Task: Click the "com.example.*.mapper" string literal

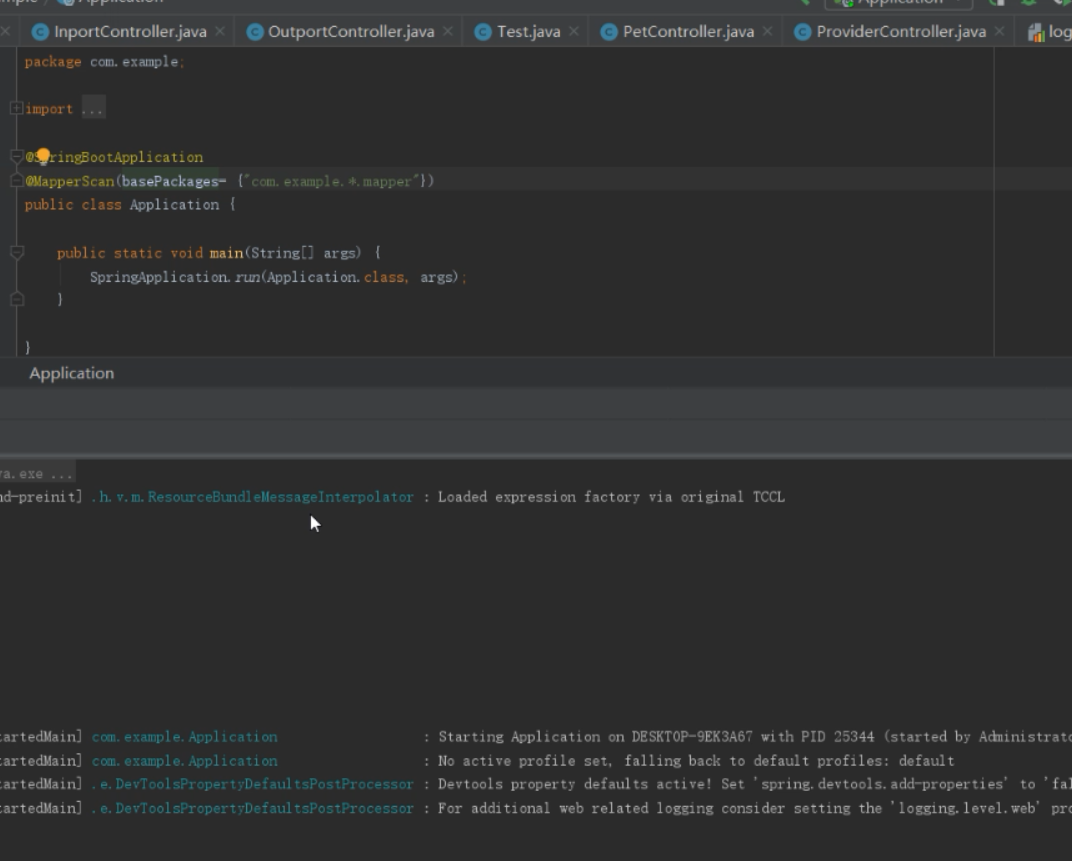Action: 332,181
